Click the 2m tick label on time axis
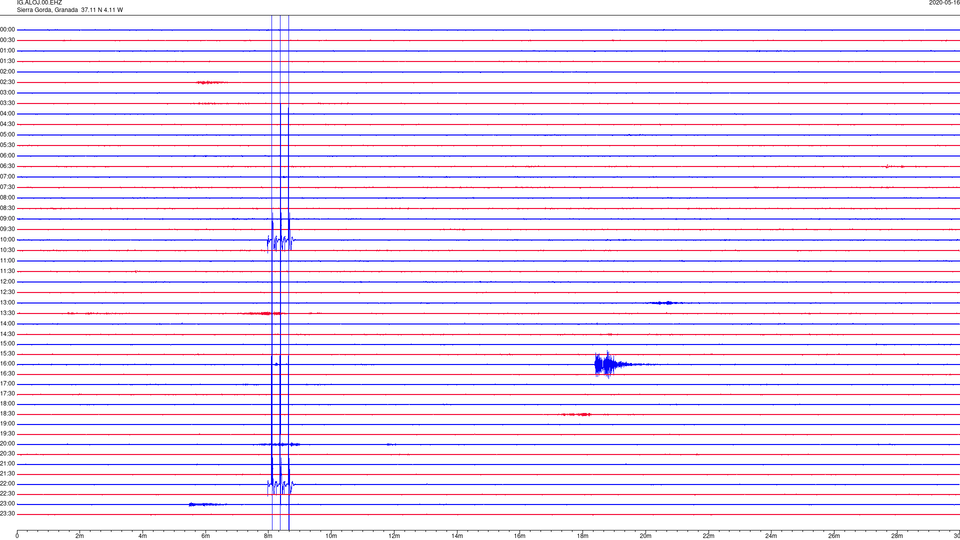This screenshot has height=540, width=960. 80,536
